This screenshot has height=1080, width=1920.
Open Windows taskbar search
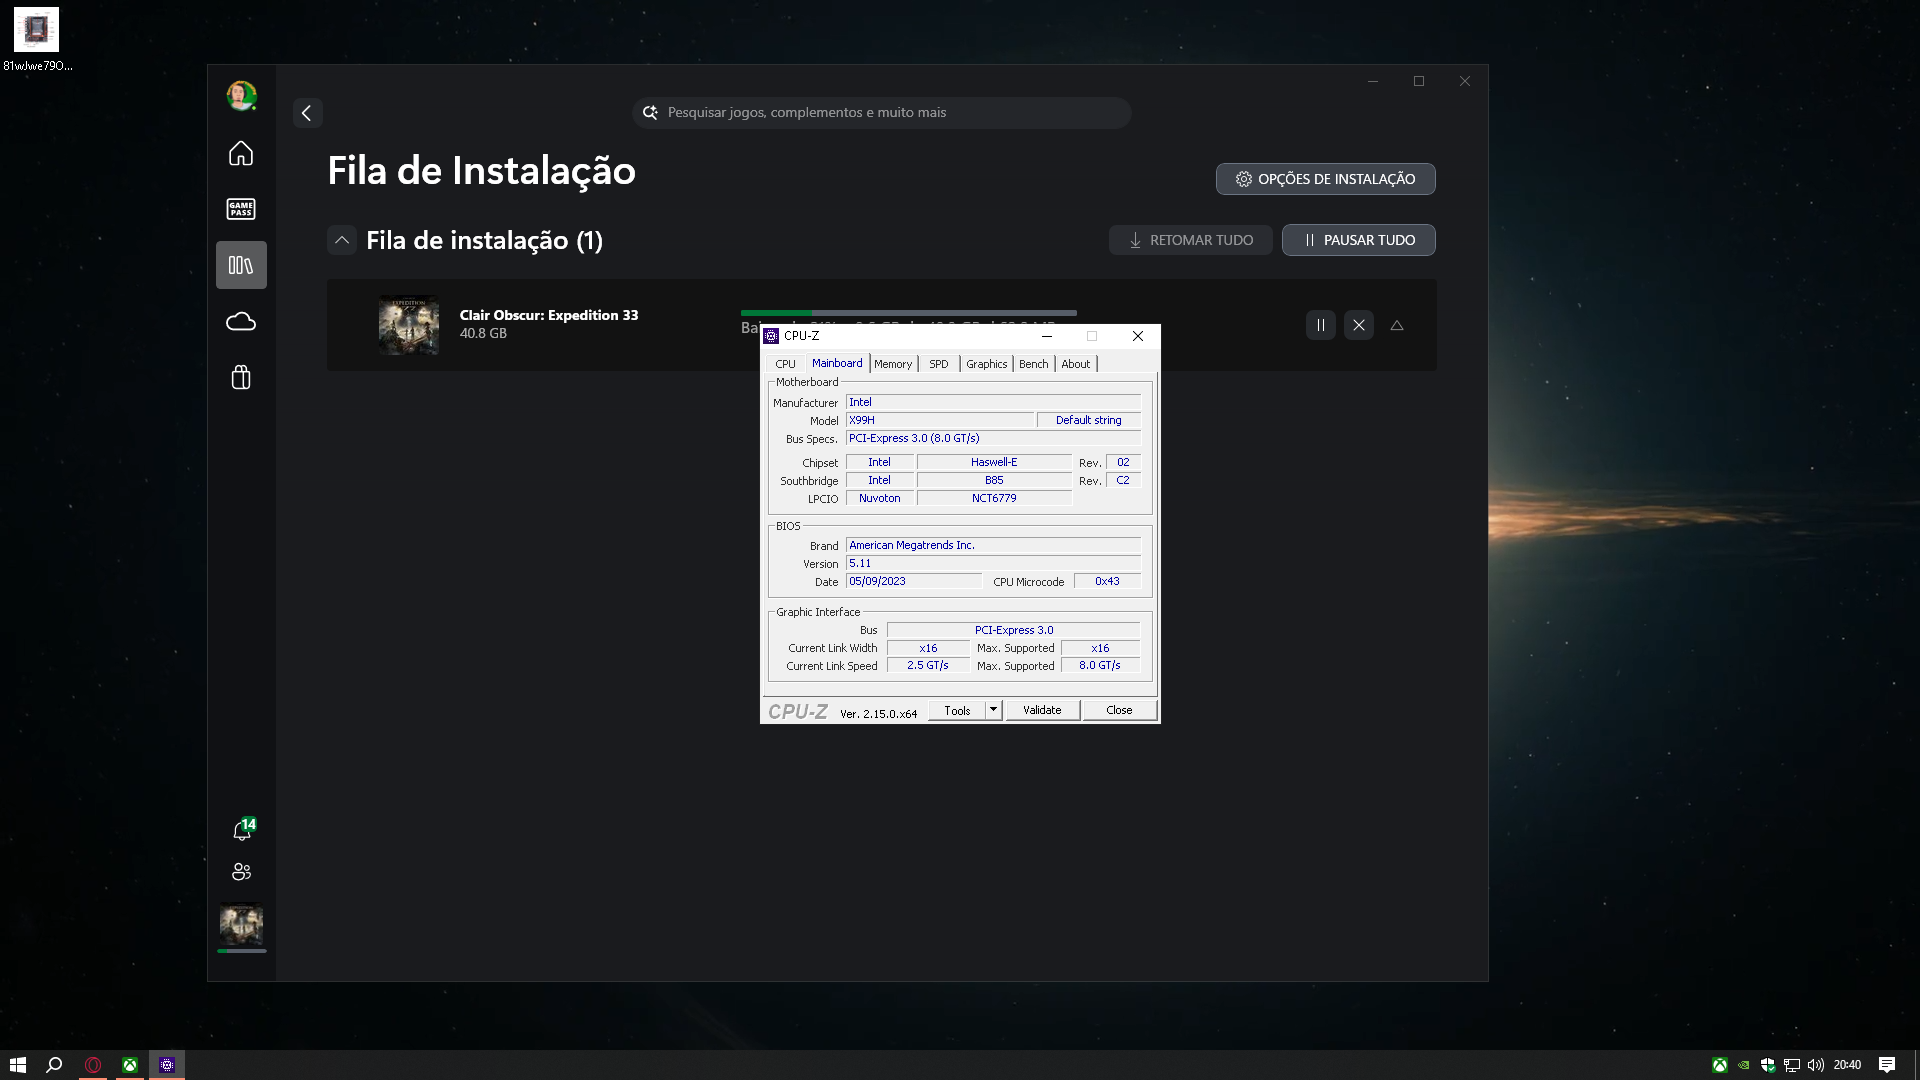55,1065
